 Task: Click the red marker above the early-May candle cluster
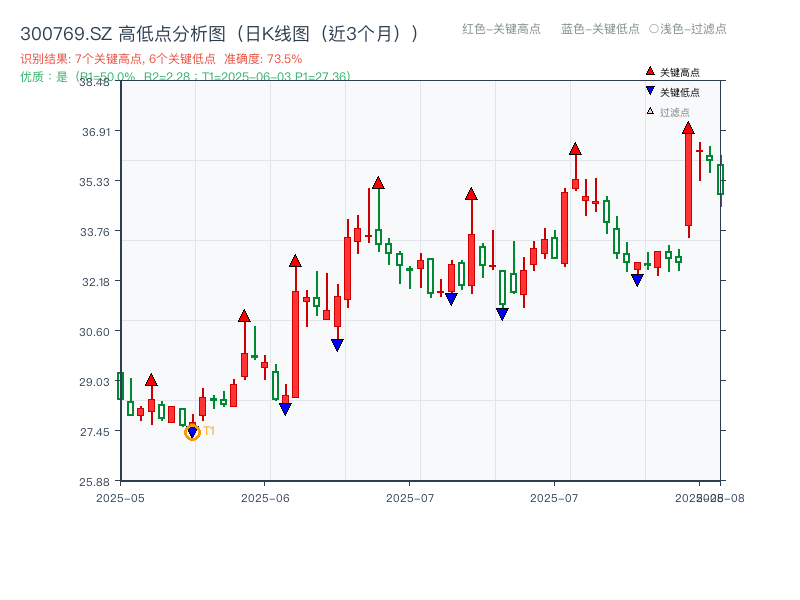tap(152, 380)
